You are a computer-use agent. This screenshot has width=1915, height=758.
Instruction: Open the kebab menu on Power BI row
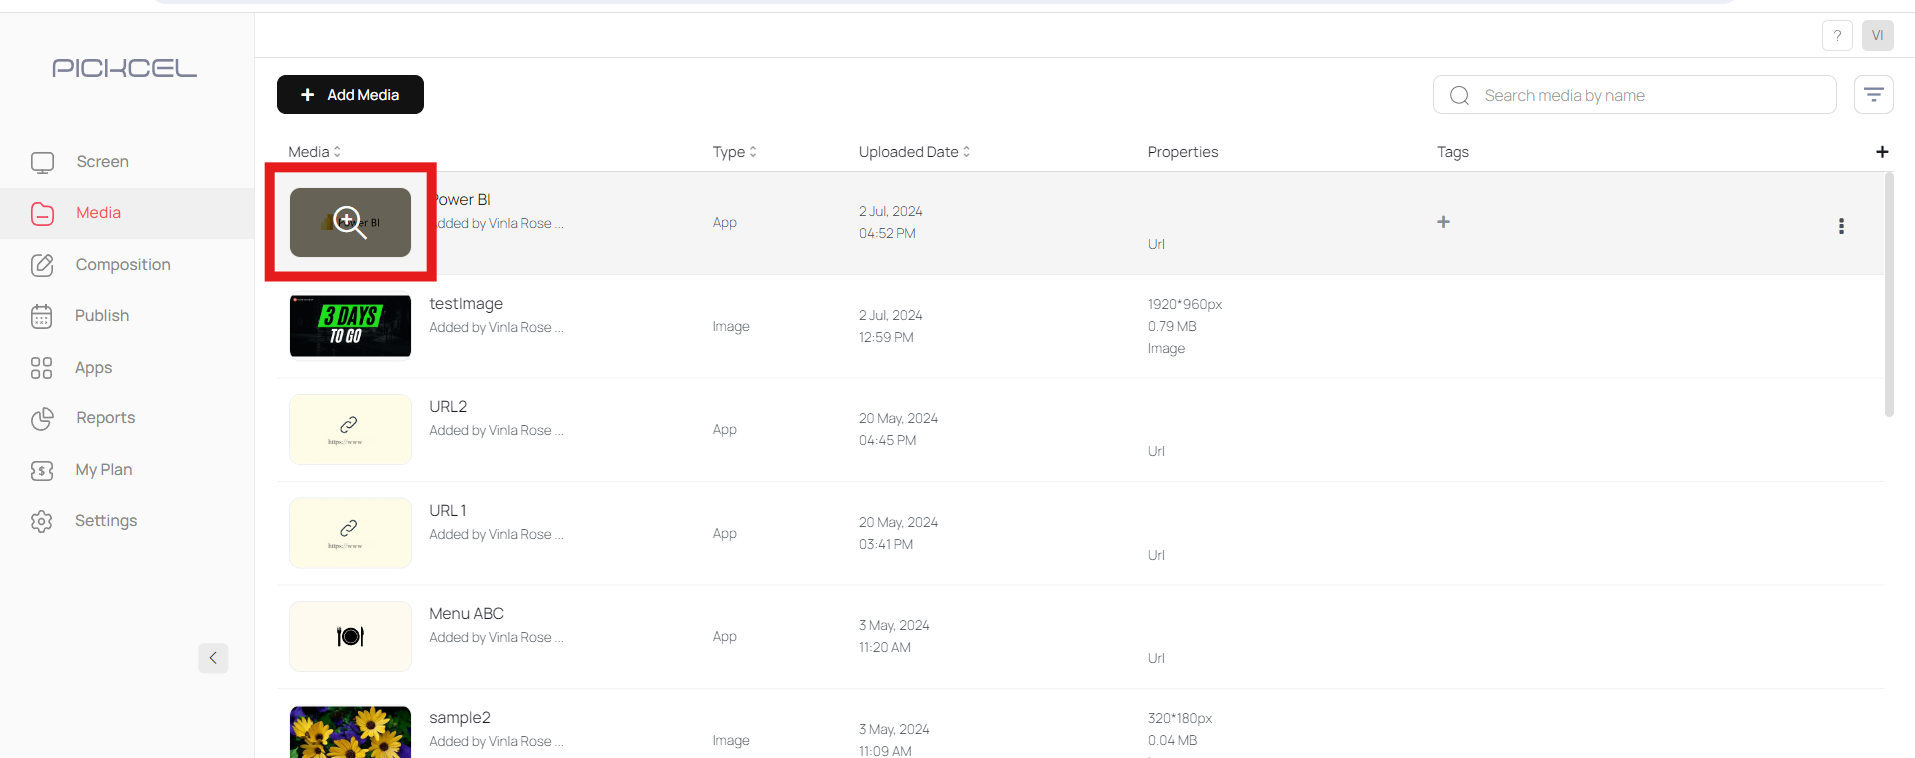coord(1841,226)
